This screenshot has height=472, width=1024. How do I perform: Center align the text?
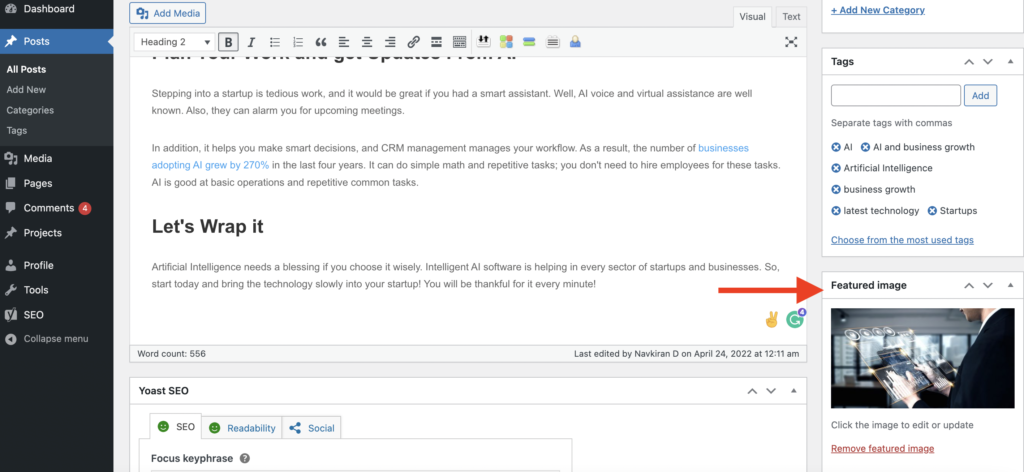tap(367, 42)
